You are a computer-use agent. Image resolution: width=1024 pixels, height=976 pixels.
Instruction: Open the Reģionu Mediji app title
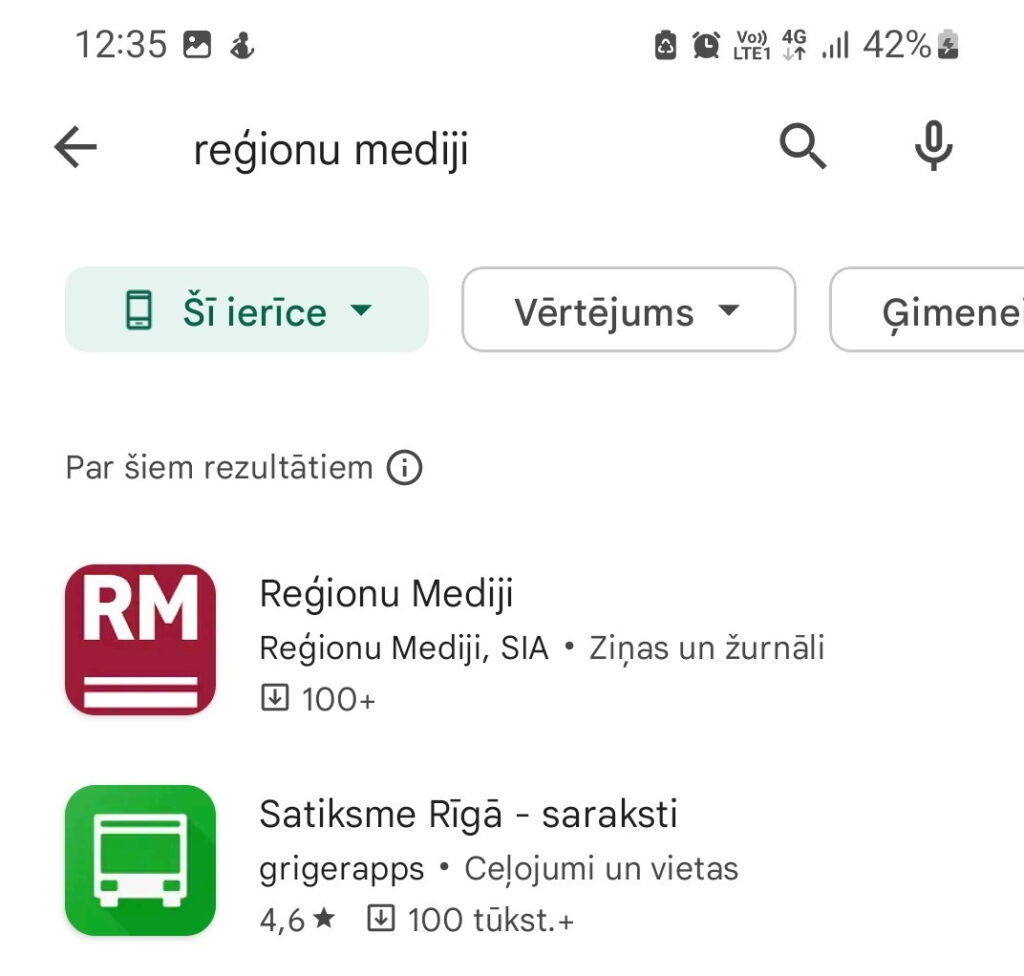(x=386, y=594)
